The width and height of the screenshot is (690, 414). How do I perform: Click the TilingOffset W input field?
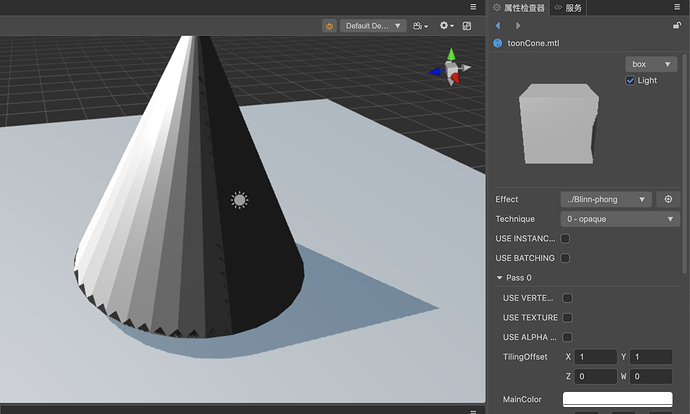(x=651, y=377)
